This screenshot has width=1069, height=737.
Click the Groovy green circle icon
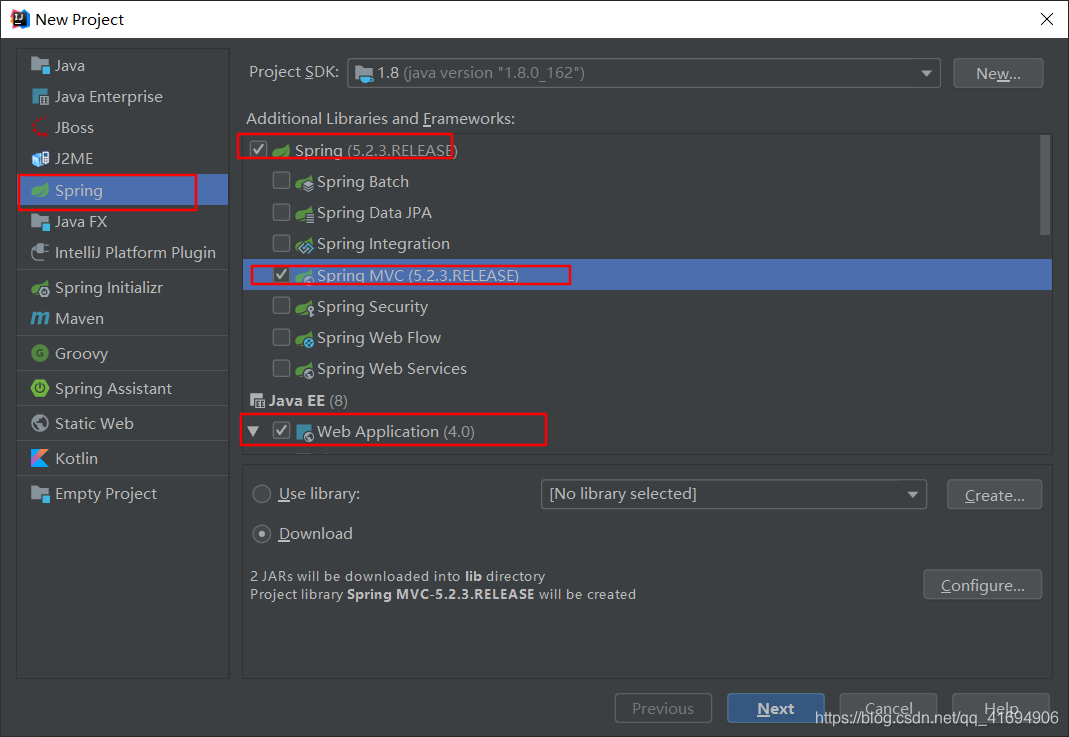[x=40, y=353]
